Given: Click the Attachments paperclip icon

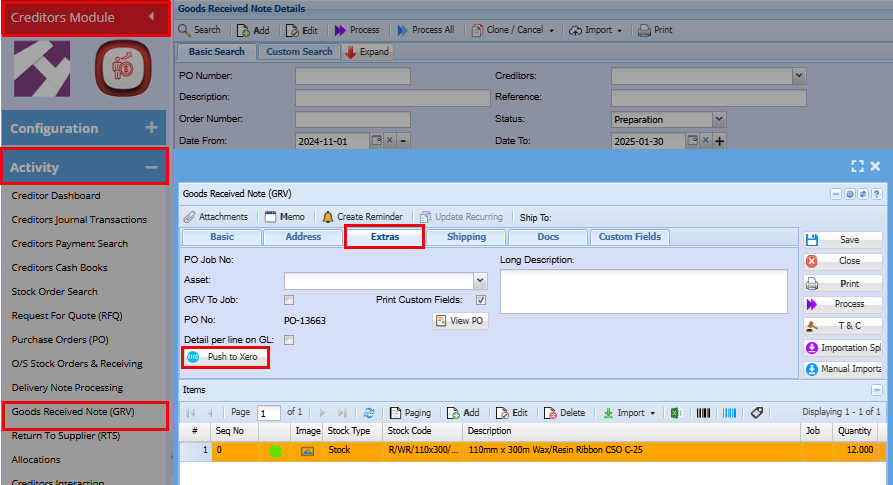Looking at the screenshot, I should click(190, 217).
